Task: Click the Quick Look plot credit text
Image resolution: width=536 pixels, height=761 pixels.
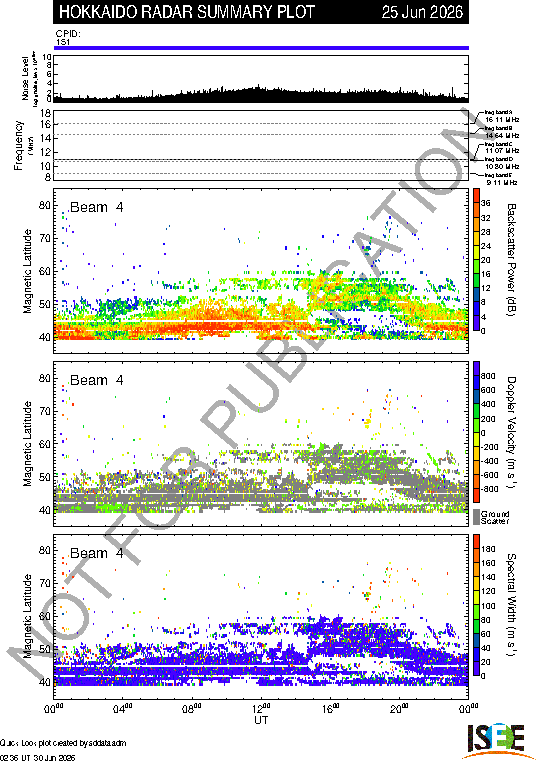Action: (x=64, y=743)
